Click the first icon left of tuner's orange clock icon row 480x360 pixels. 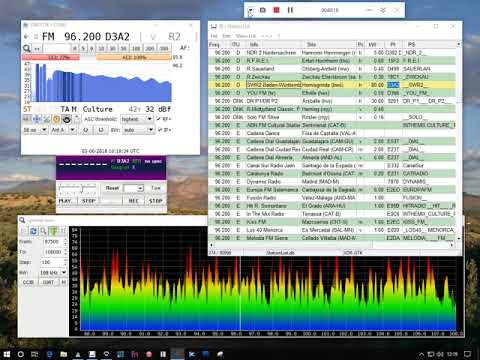(x=27, y=119)
